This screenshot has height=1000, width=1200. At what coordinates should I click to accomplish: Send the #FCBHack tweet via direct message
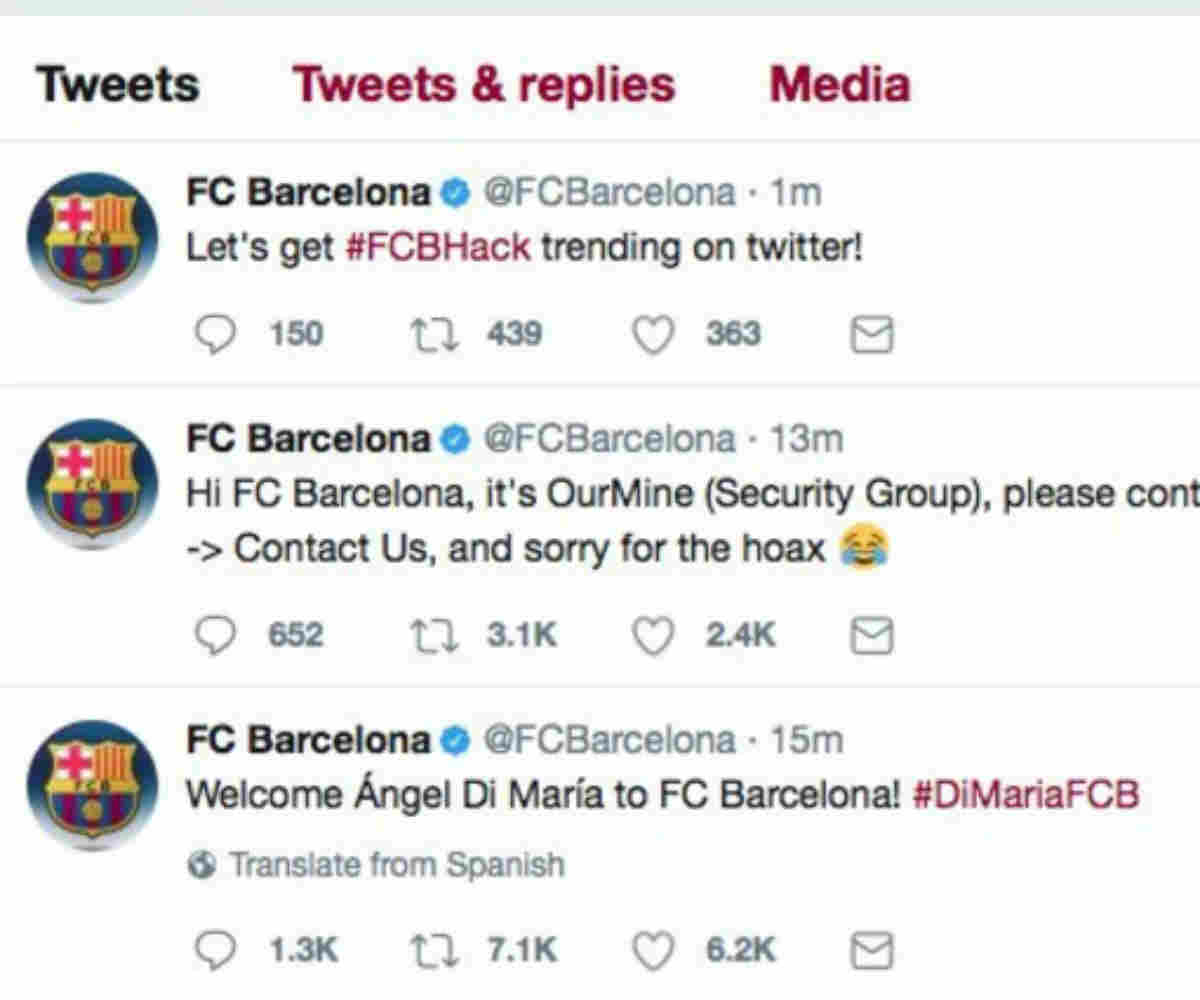pos(871,337)
